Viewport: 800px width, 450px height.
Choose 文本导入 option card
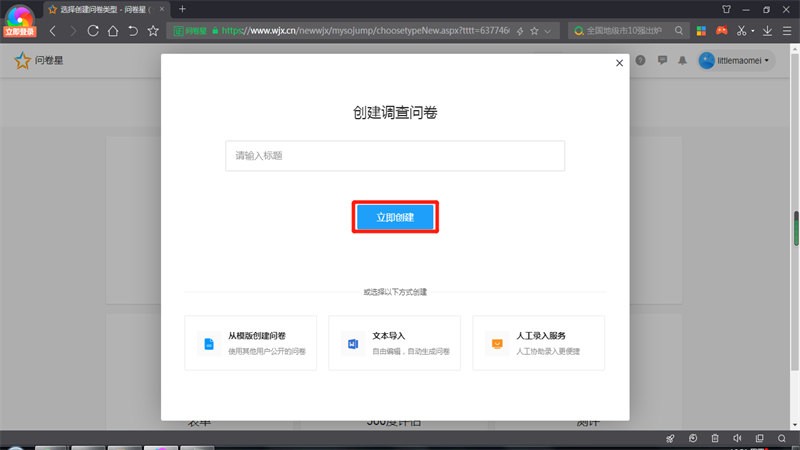pyautogui.click(x=394, y=343)
